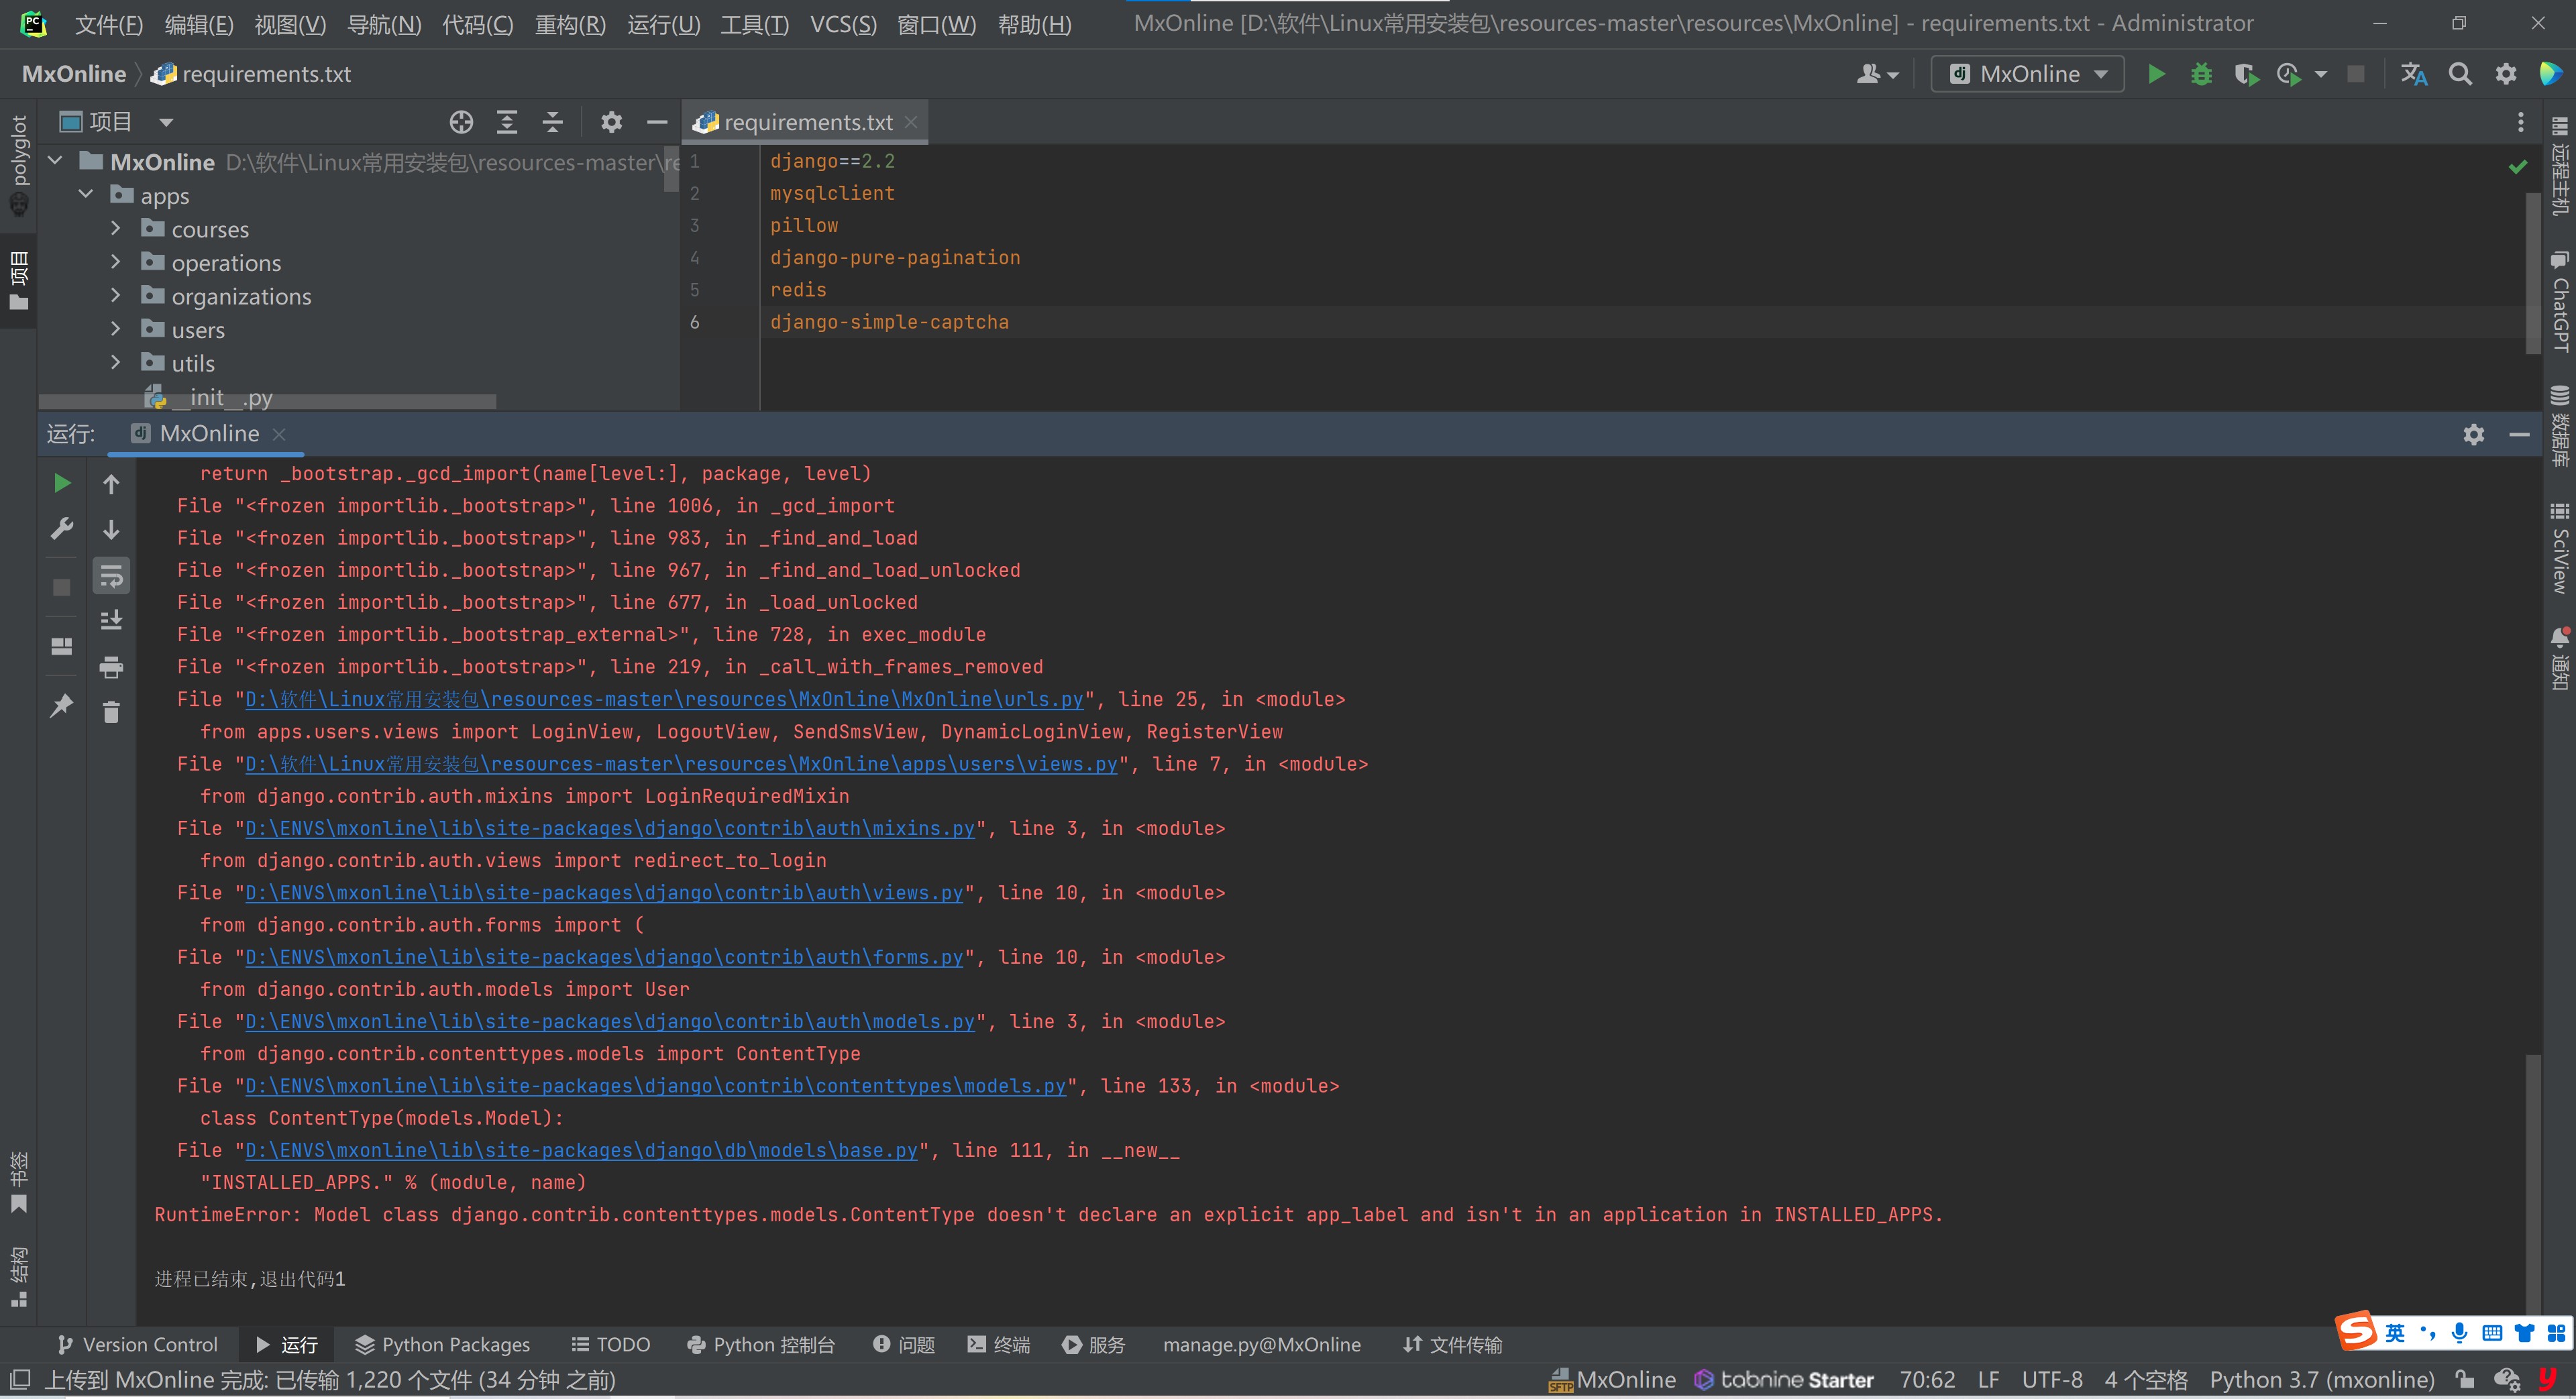Print the console output

tap(111, 666)
